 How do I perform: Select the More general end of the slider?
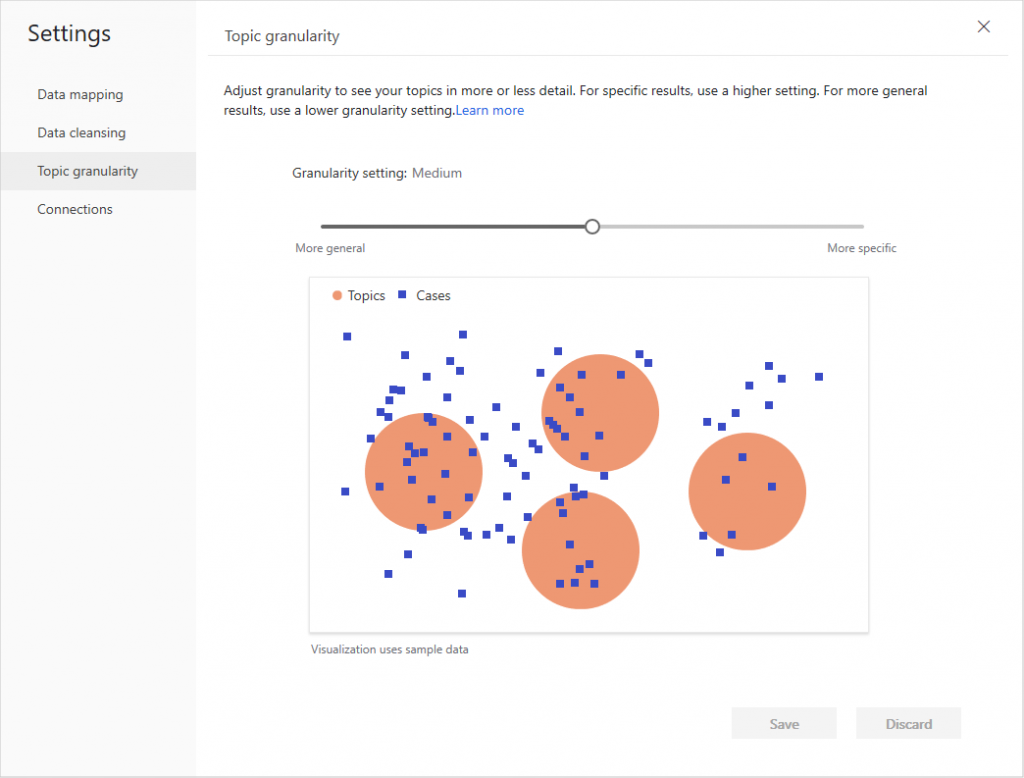pos(330,248)
